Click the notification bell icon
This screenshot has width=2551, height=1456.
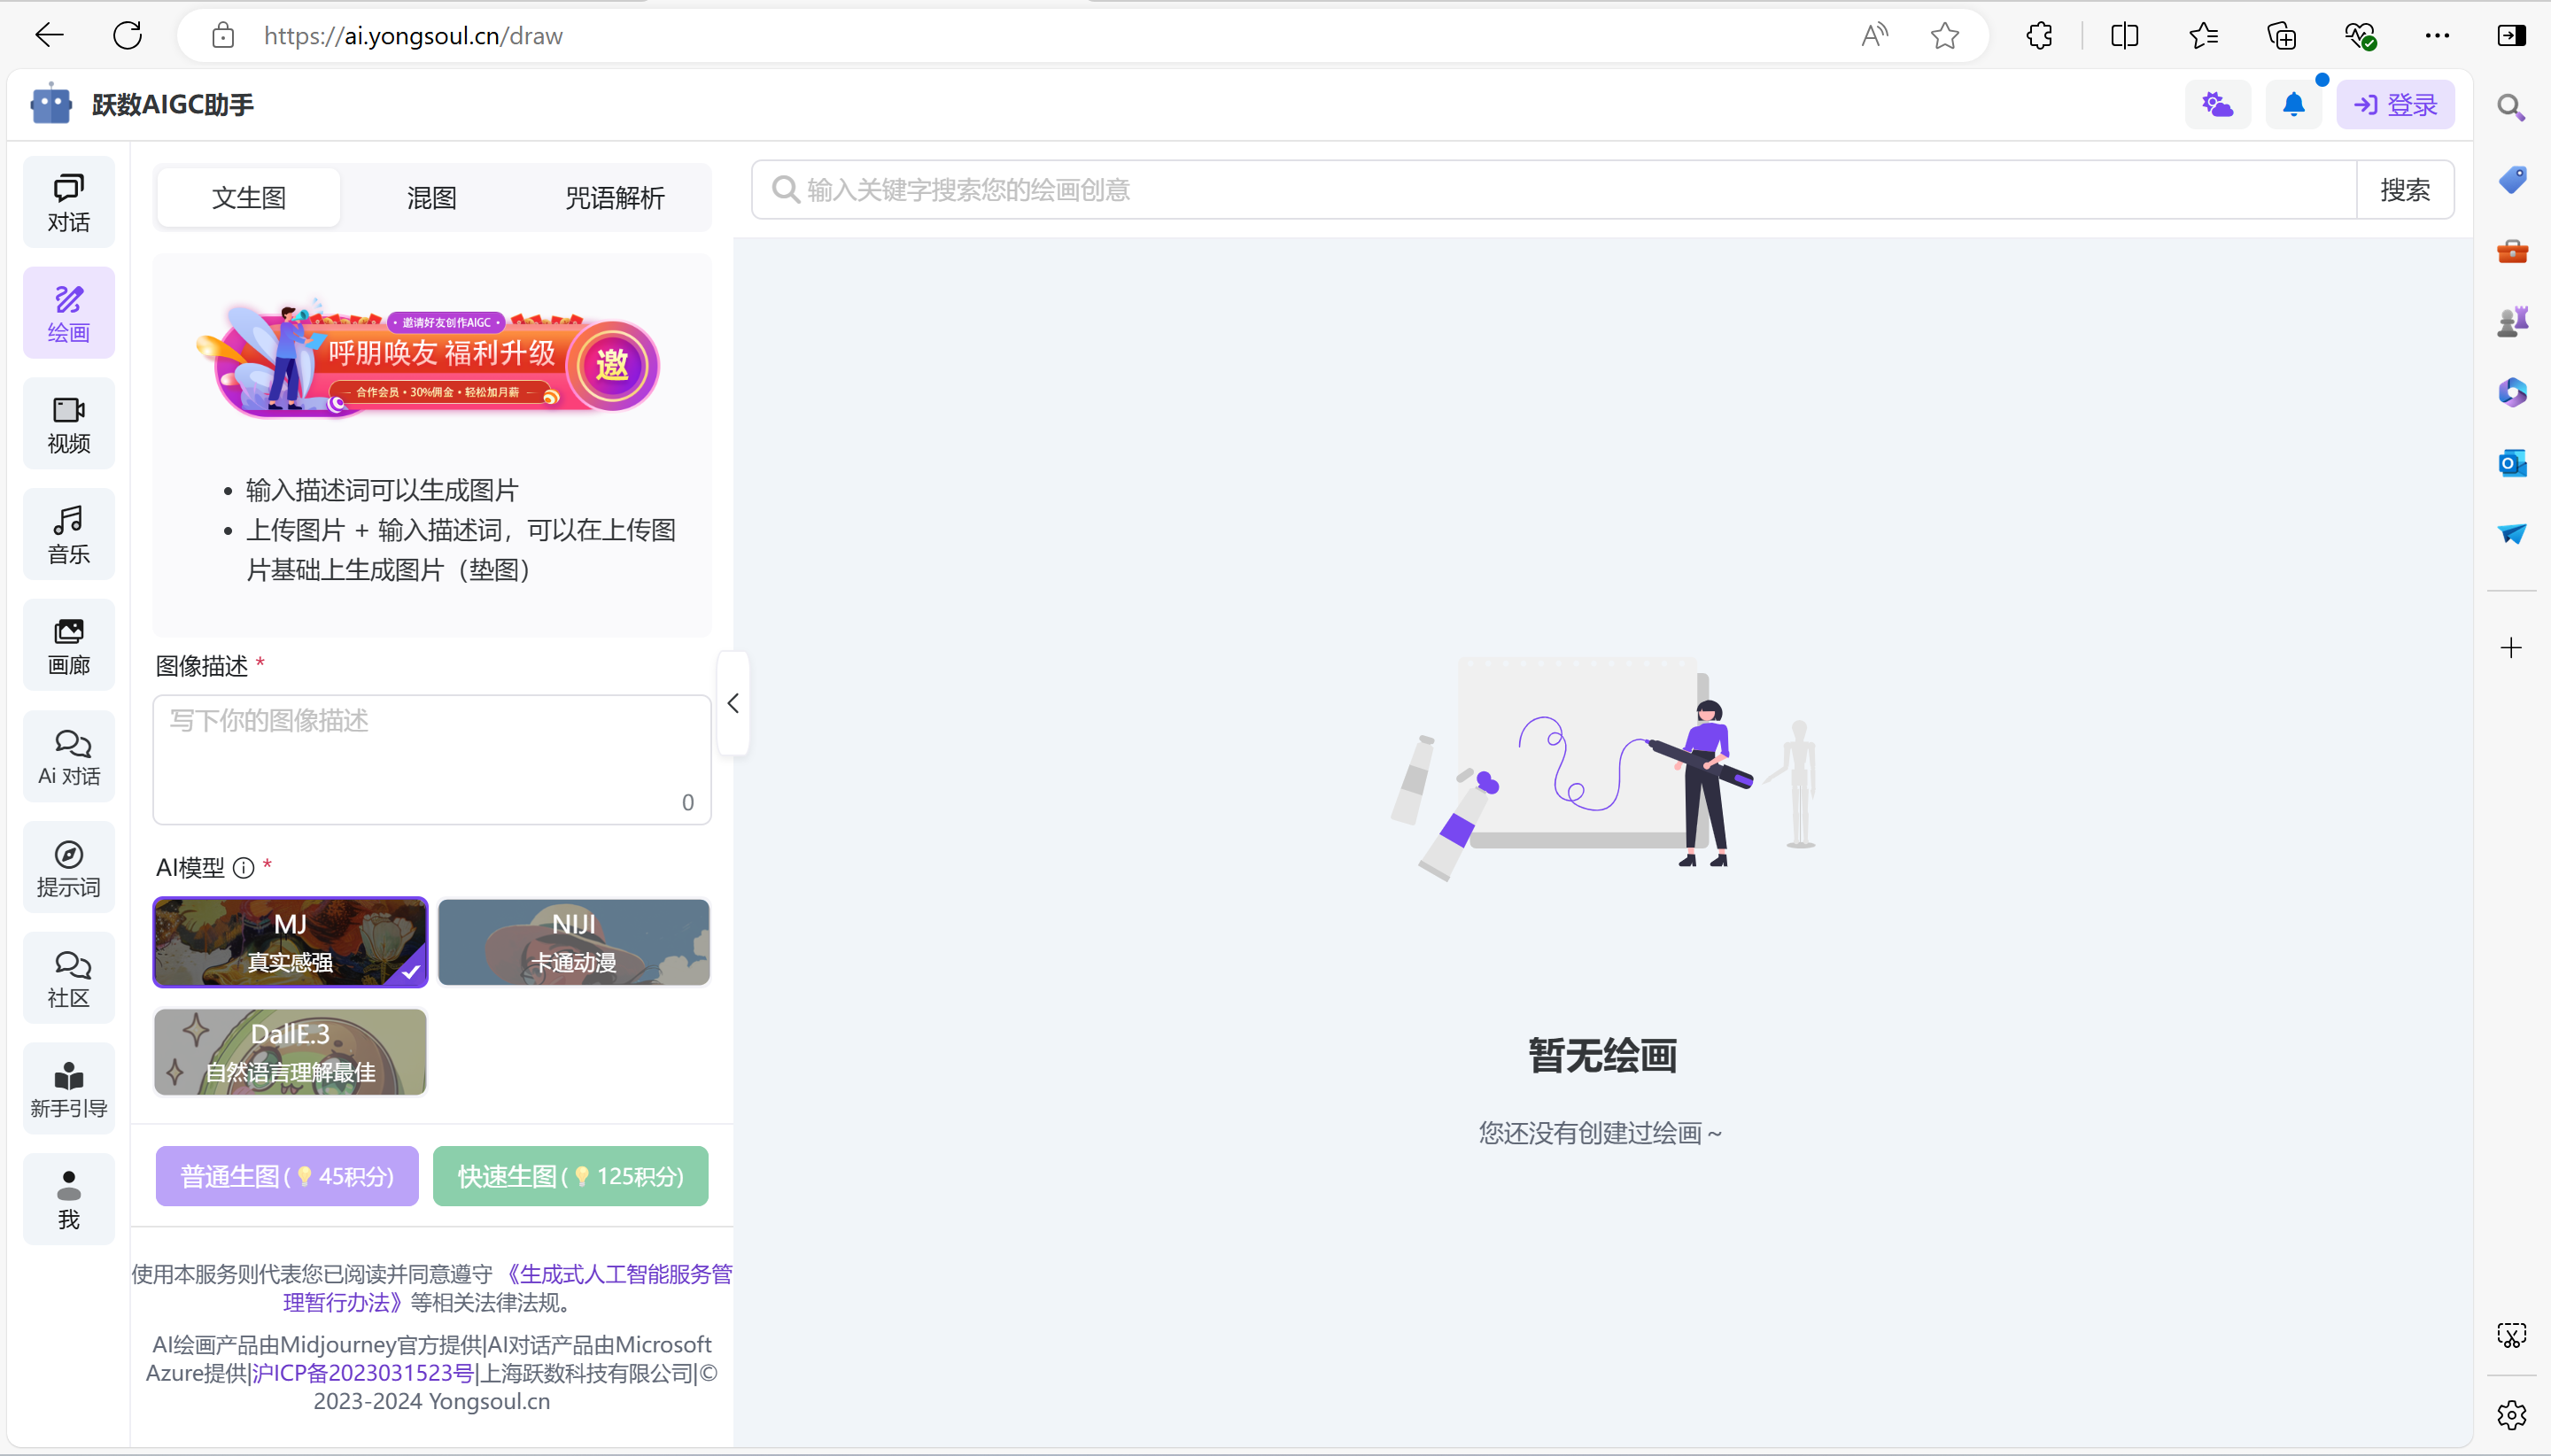coord(2293,105)
